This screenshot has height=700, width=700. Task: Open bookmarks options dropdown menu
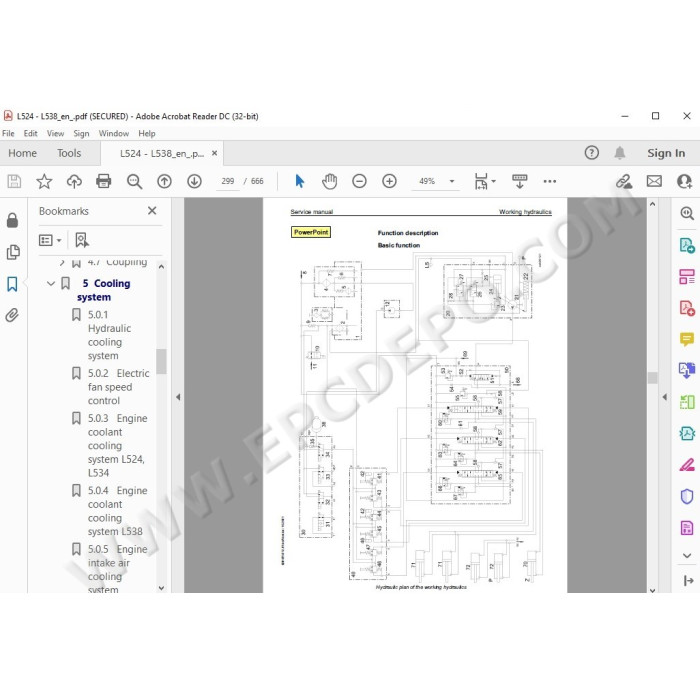point(50,240)
